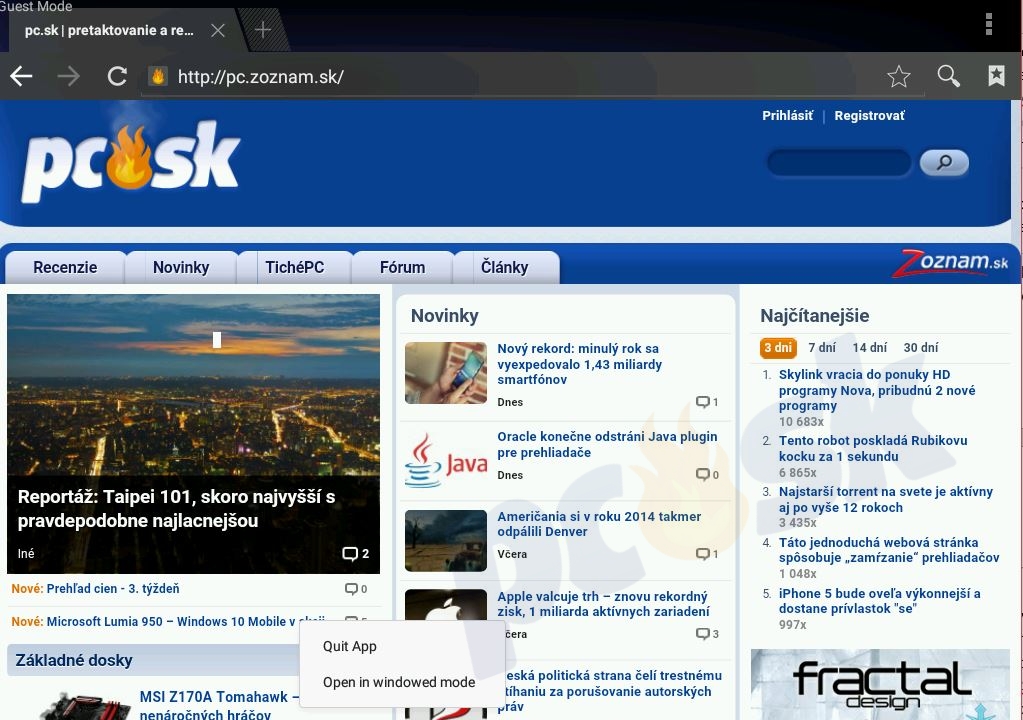Open the oldest torrent article
Image resolution: width=1023 pixels, height=720 pixels.
885,500
